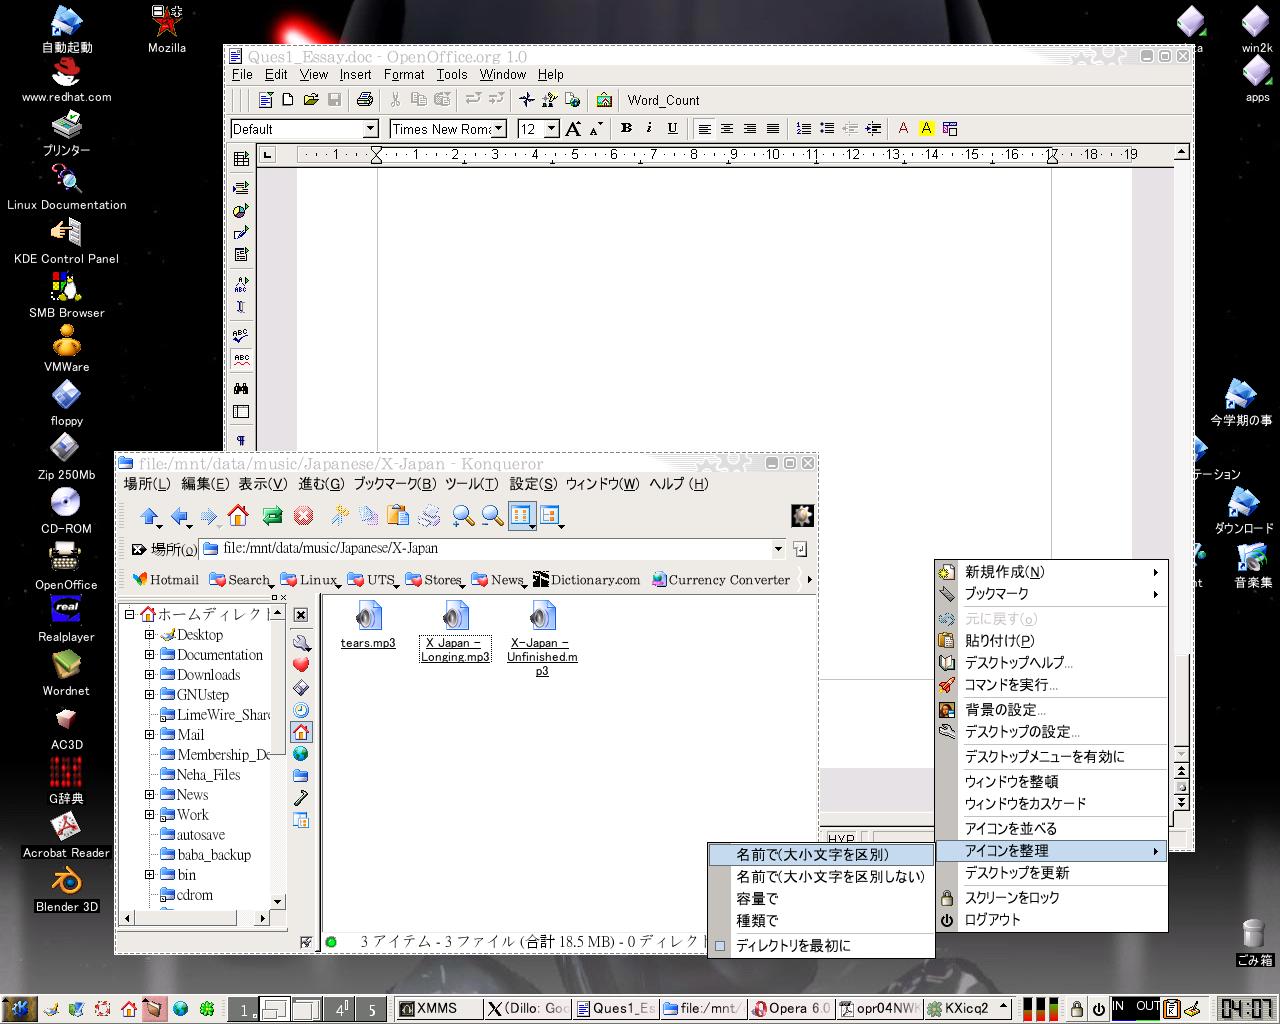
Task: Click the Blender 3D desktop icon
Action: tap(66, 887)
